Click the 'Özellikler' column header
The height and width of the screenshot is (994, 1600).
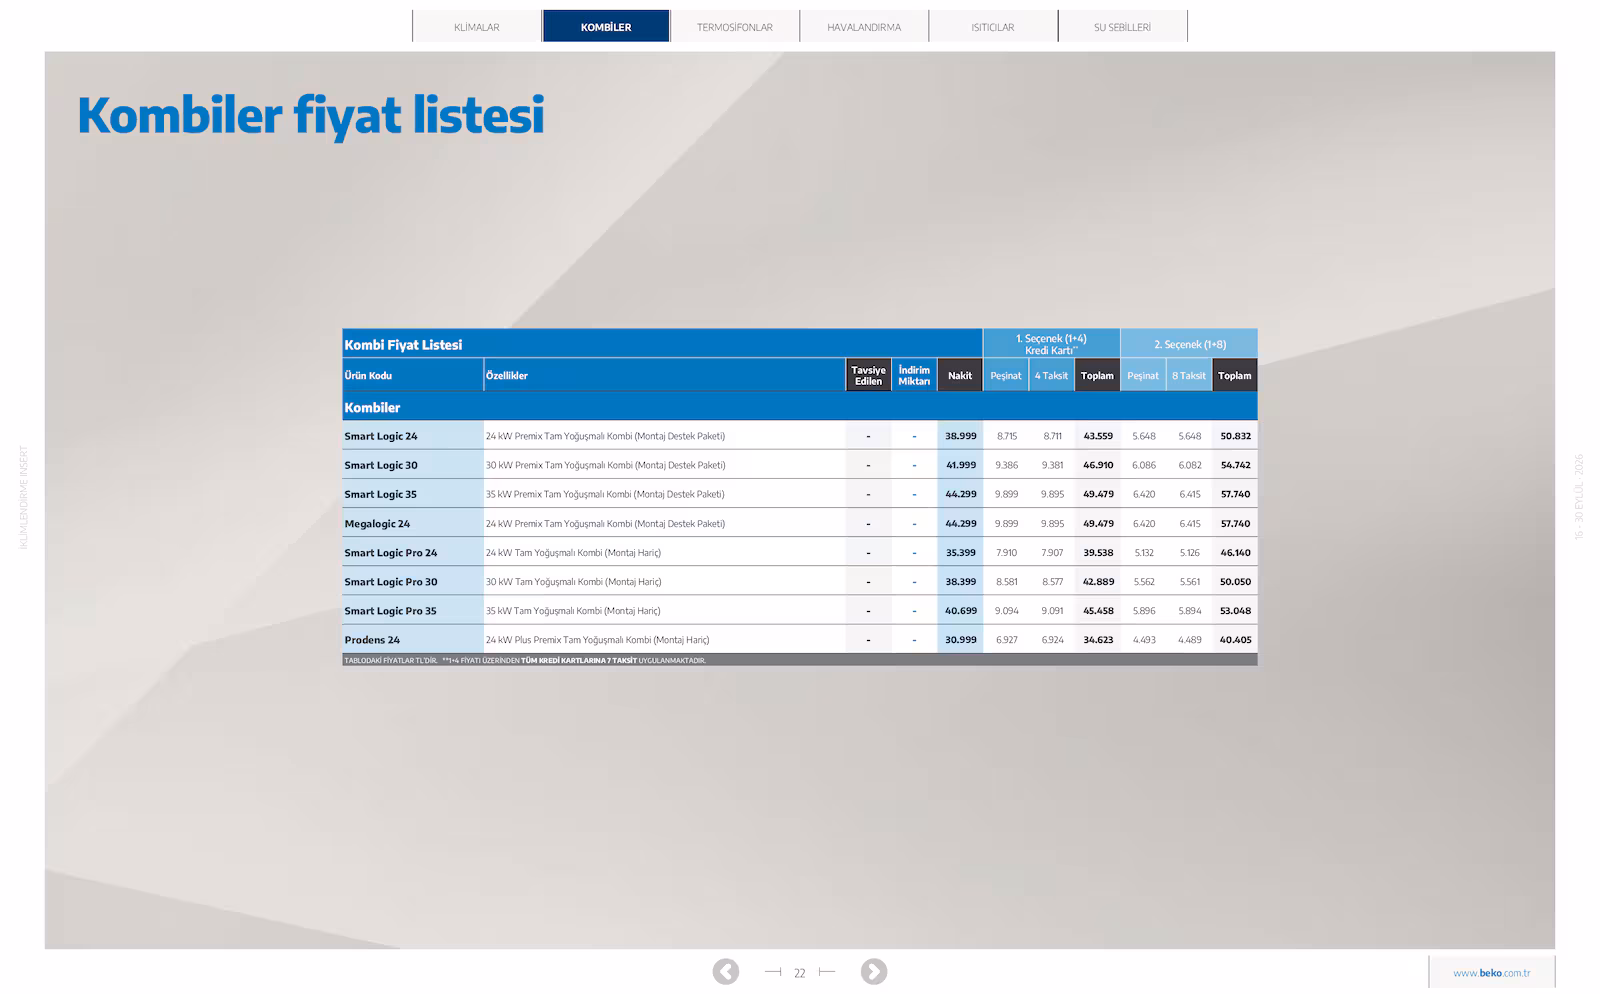click(x=507, y=376)
